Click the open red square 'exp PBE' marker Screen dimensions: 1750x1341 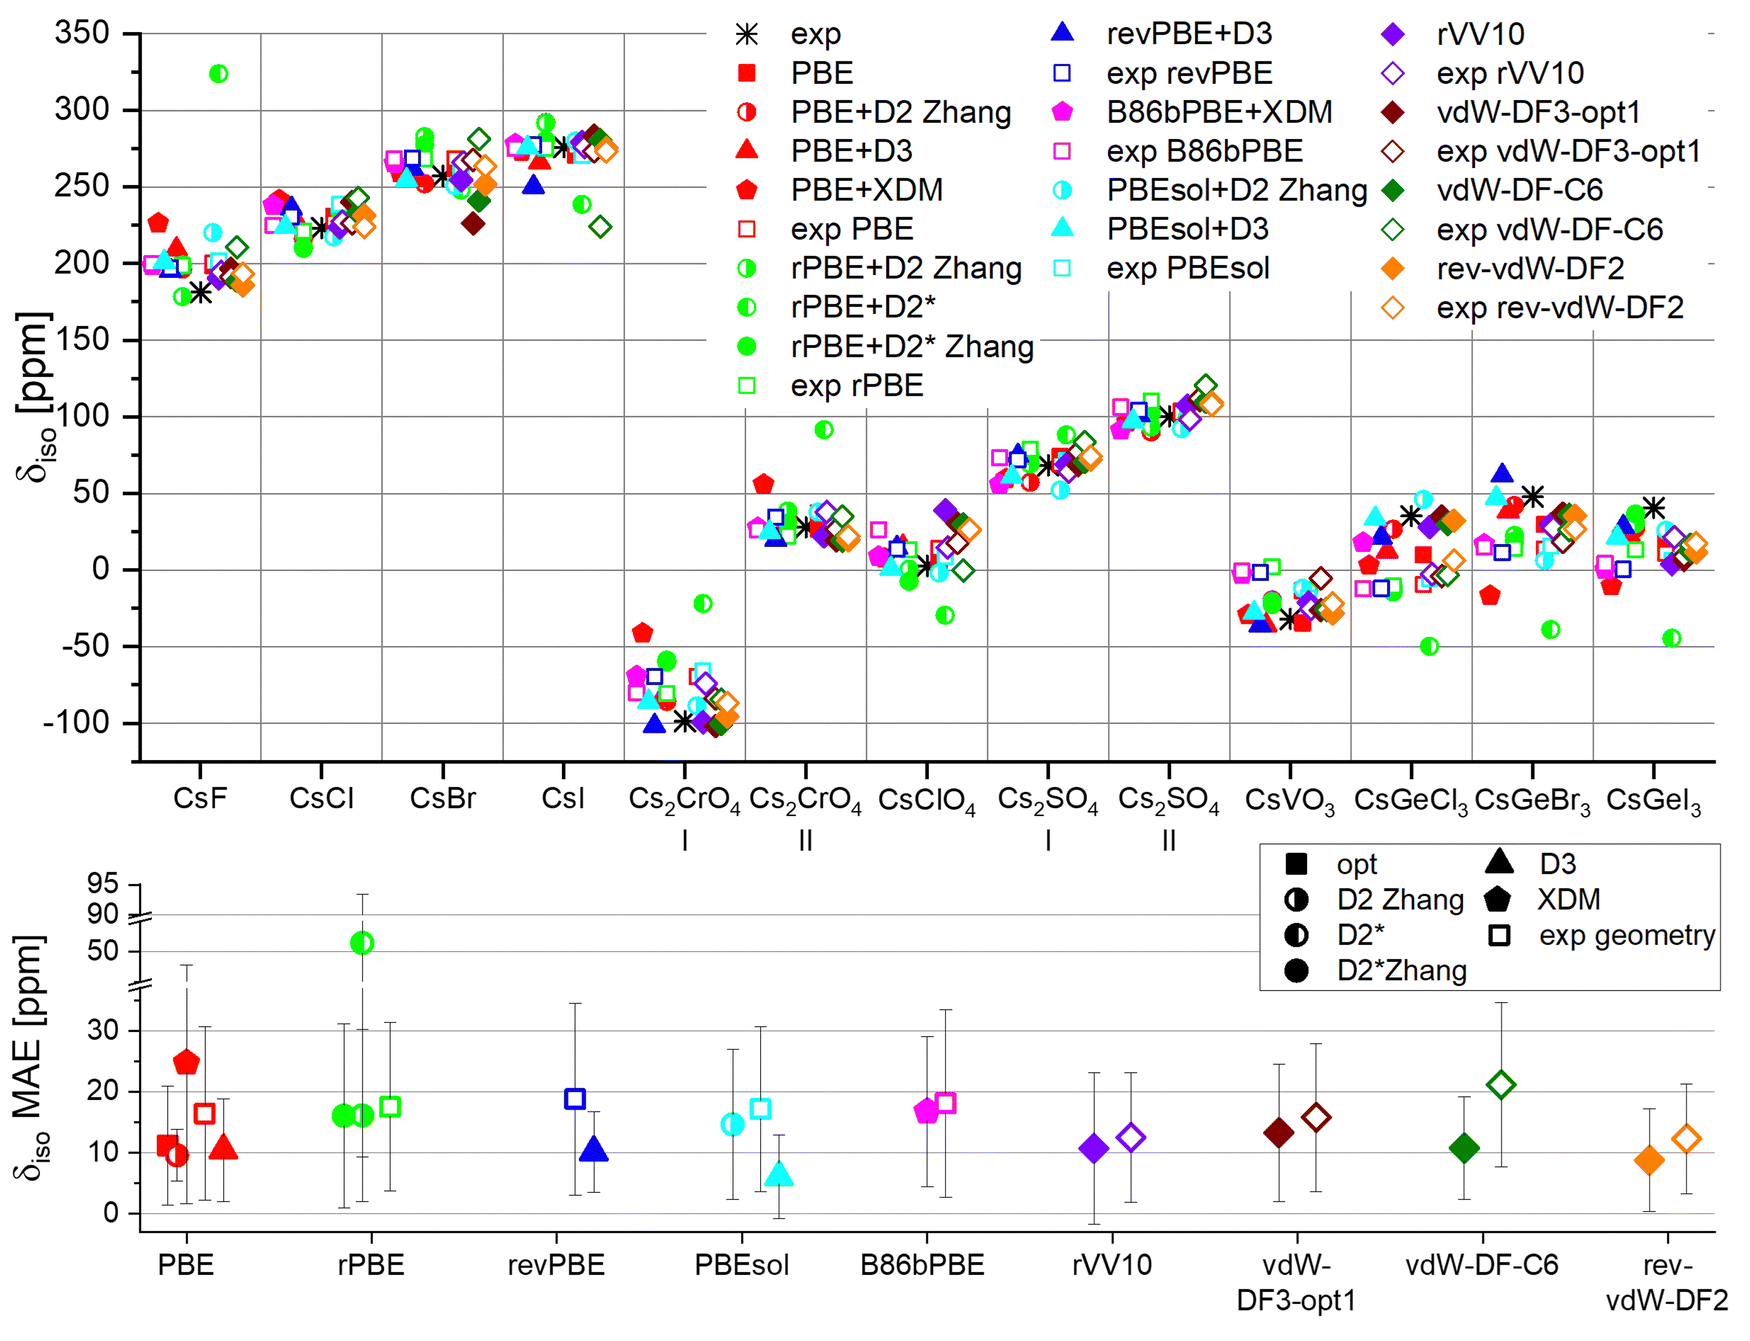coord(746,229)
